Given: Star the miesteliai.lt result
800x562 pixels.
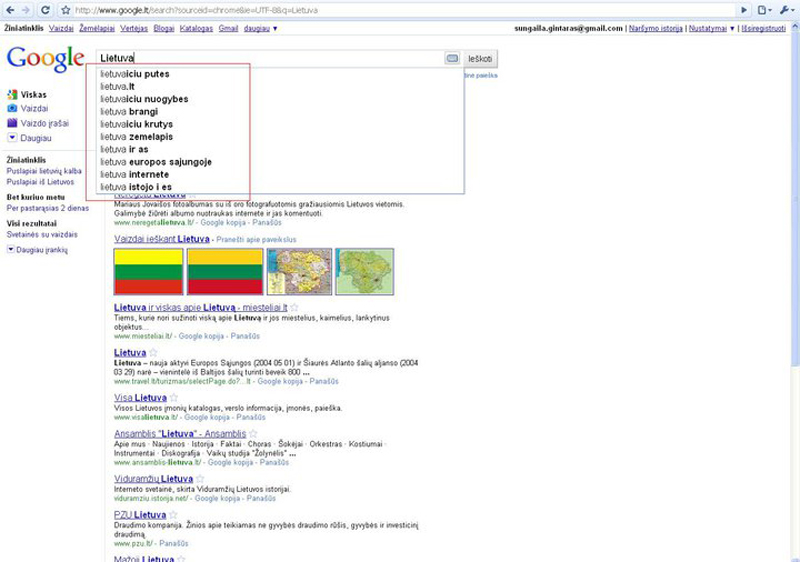Looking at the screenshot, I should [x=294, y=308].
